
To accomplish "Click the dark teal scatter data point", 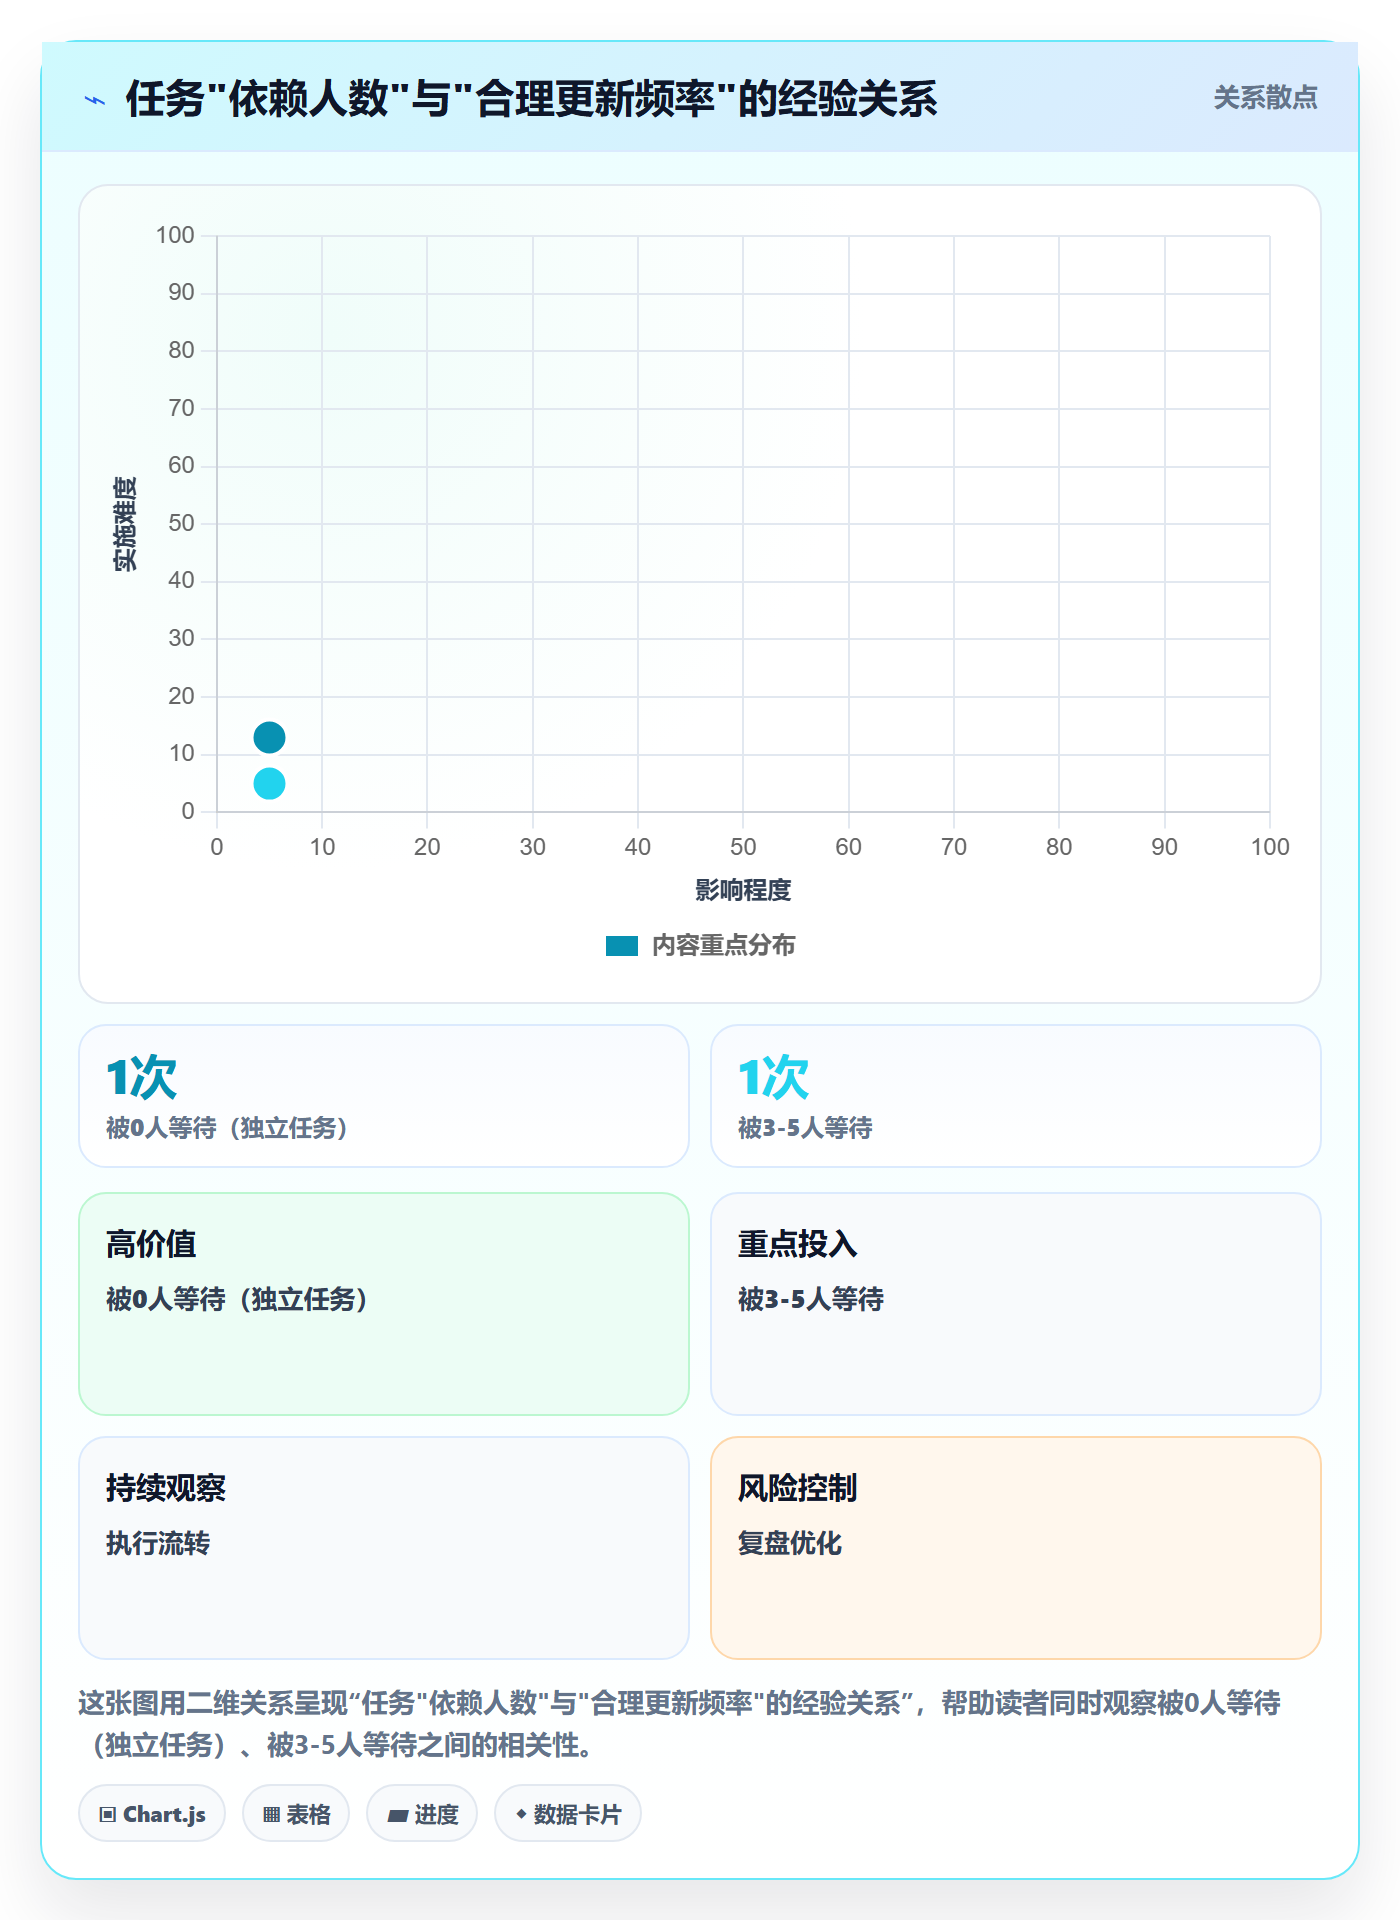I will 269,738.
